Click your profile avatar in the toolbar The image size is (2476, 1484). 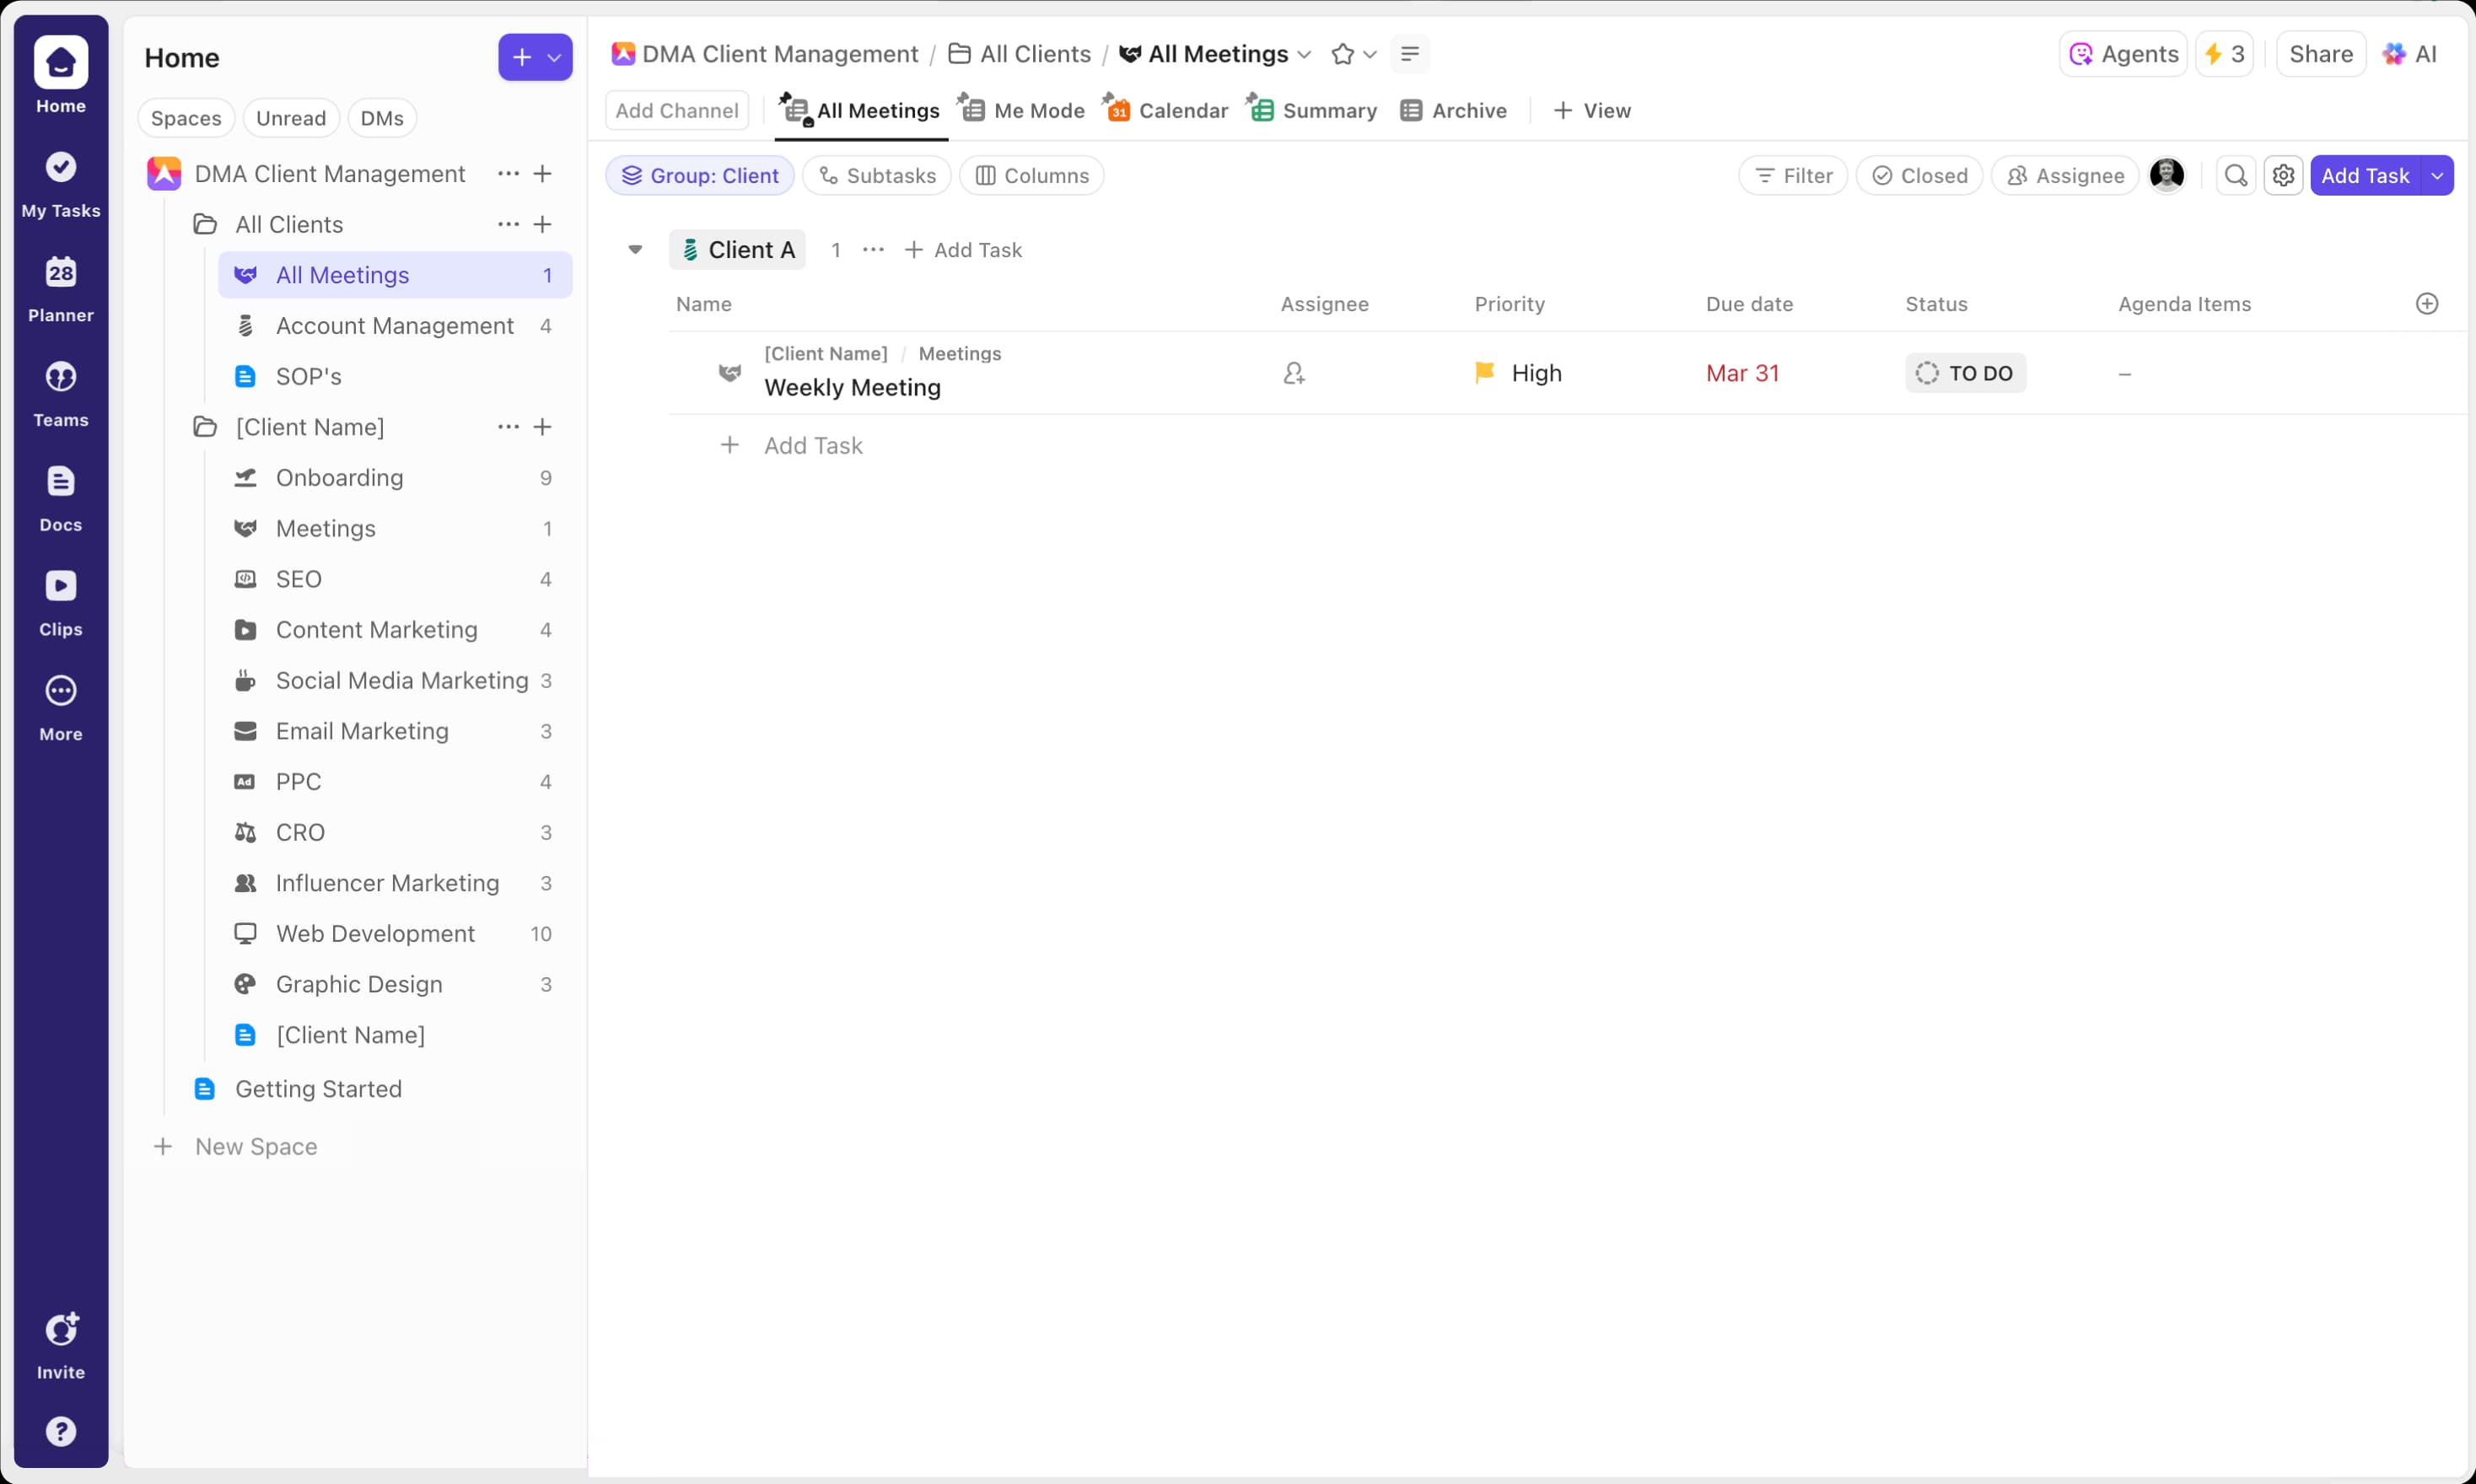click(x=2167, y=175)
